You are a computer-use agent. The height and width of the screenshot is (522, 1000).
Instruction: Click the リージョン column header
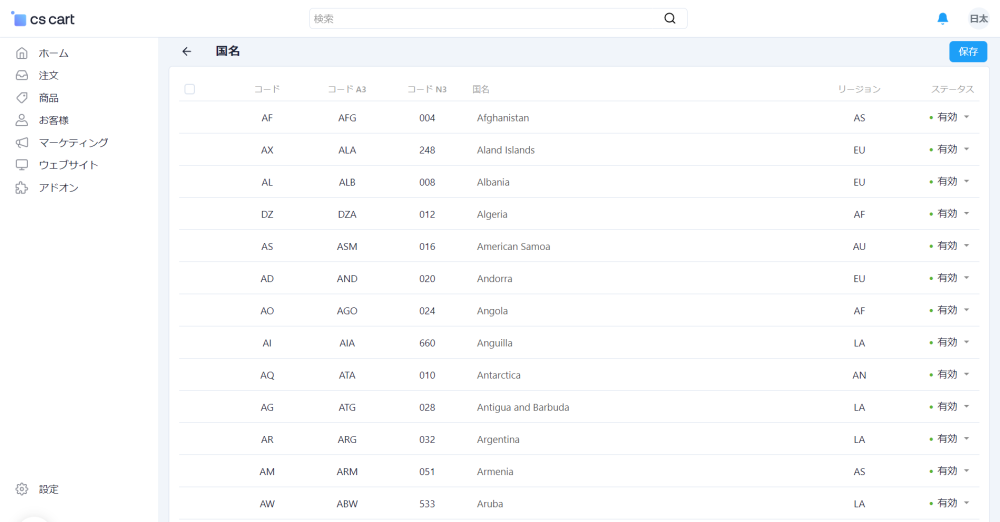(859, 89)
